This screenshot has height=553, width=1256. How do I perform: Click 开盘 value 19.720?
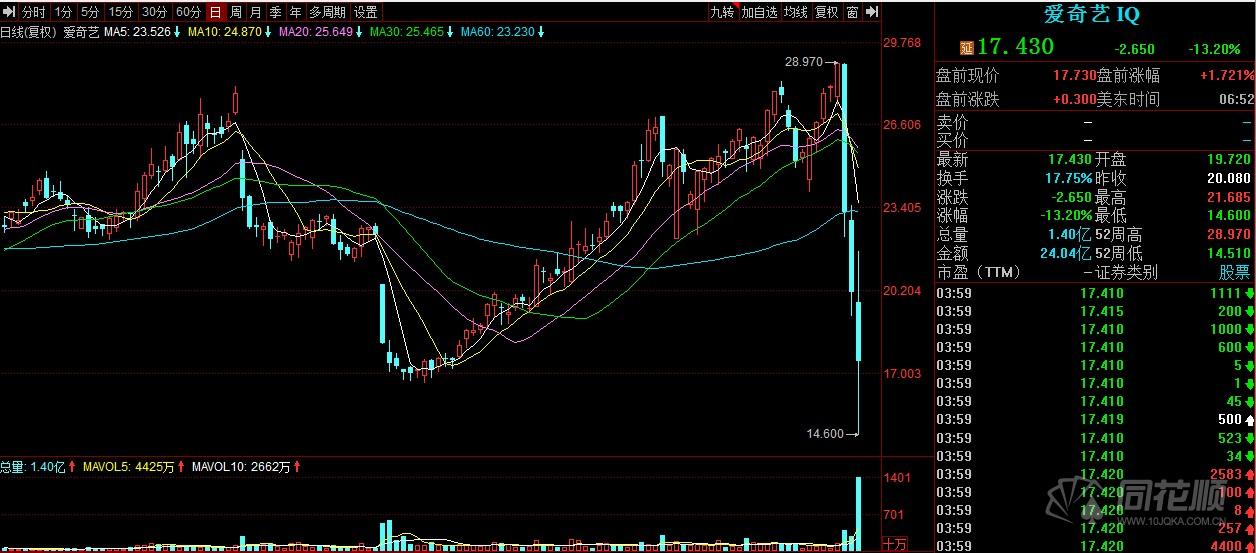[1229, 159]
